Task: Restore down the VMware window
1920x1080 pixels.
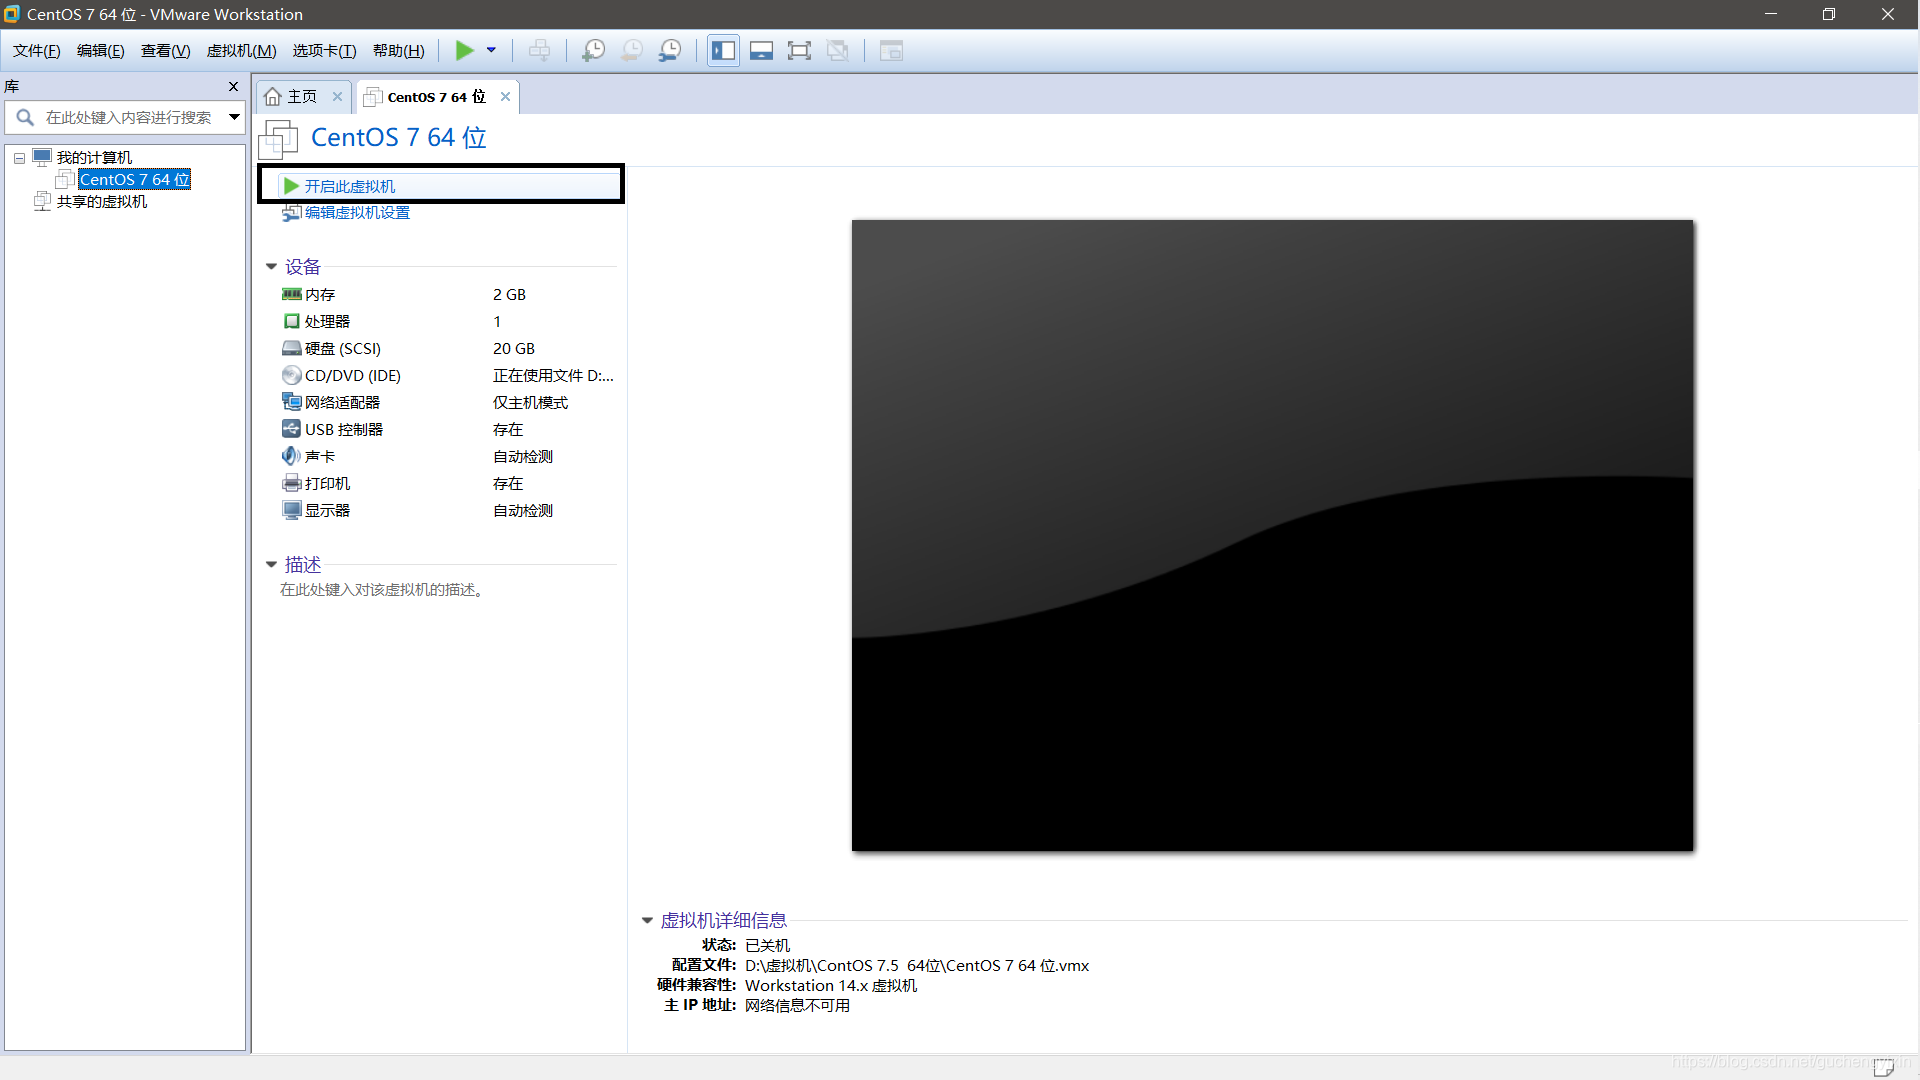Action: tap(1829, 14)
